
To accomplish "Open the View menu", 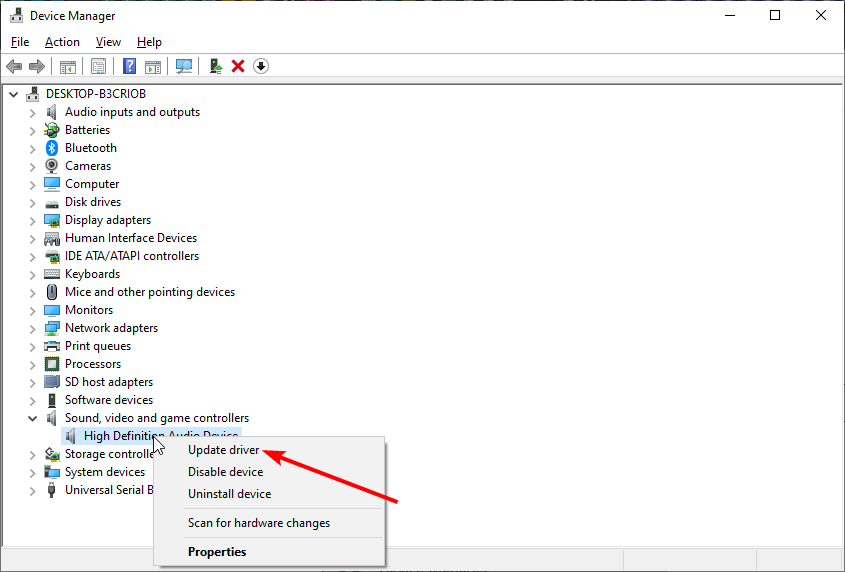I will (x=108, y=42).
